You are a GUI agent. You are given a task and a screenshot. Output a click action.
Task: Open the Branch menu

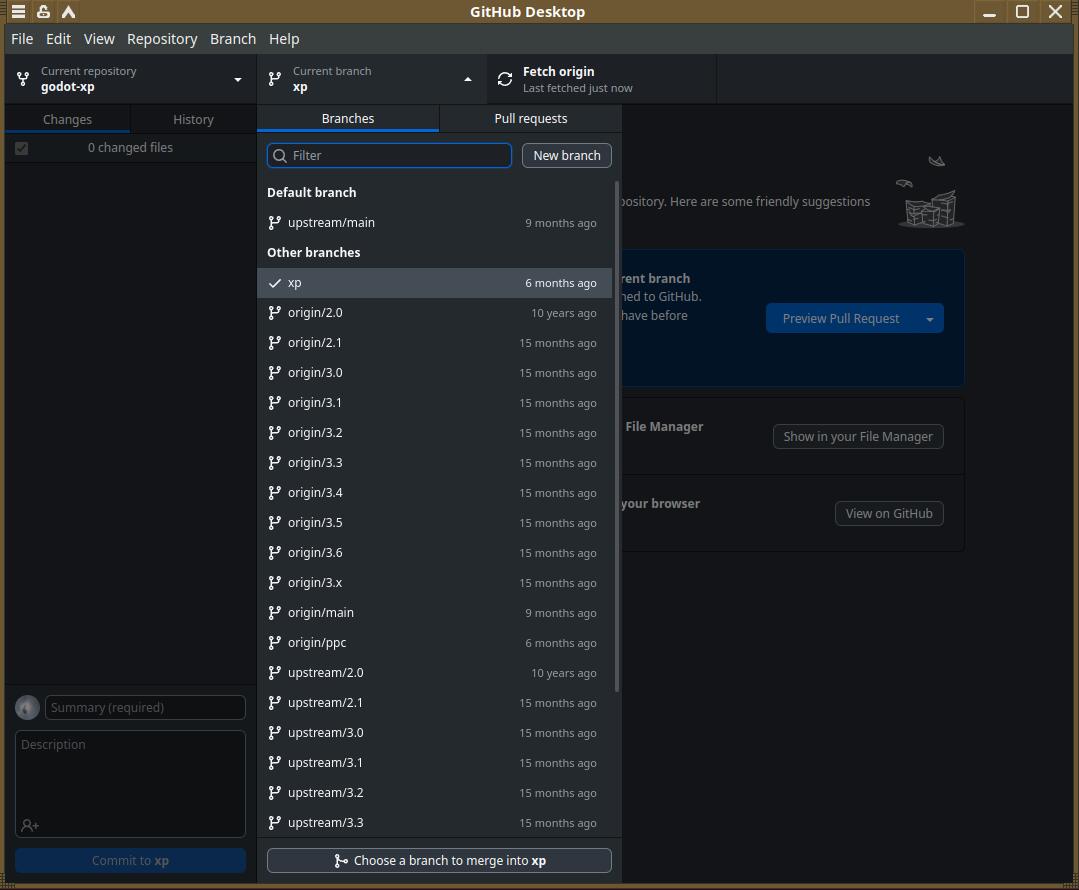pos(233,39)
